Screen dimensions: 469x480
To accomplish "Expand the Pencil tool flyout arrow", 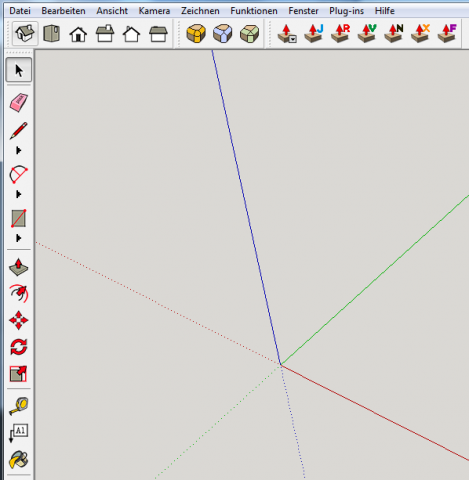I will coord(19,150).
